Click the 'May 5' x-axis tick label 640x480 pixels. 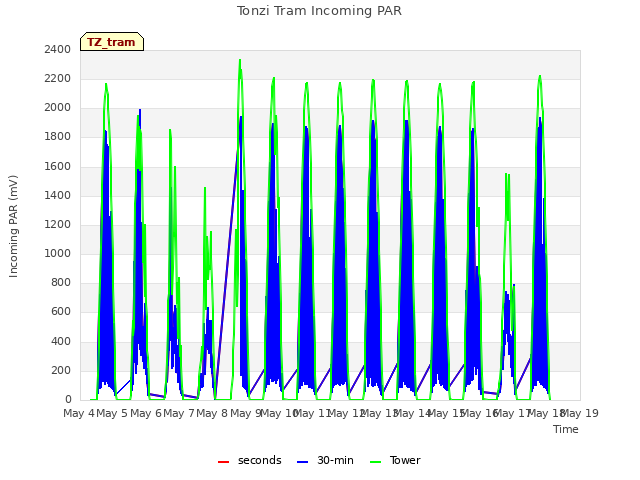click(x=112, y=413)
